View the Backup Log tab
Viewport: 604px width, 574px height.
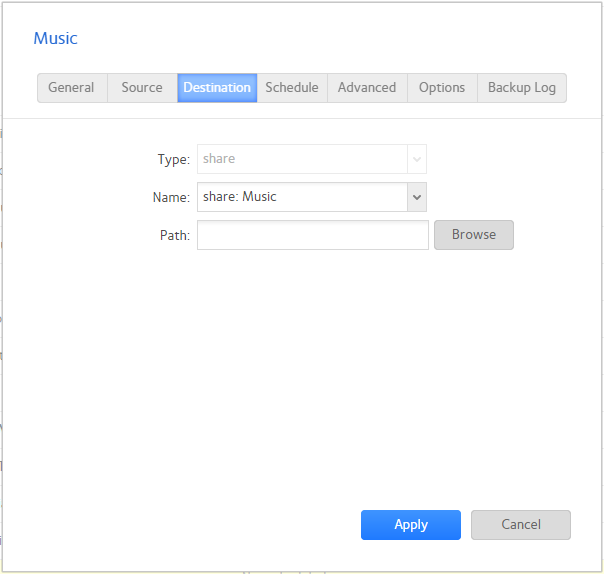click(521, 88)
